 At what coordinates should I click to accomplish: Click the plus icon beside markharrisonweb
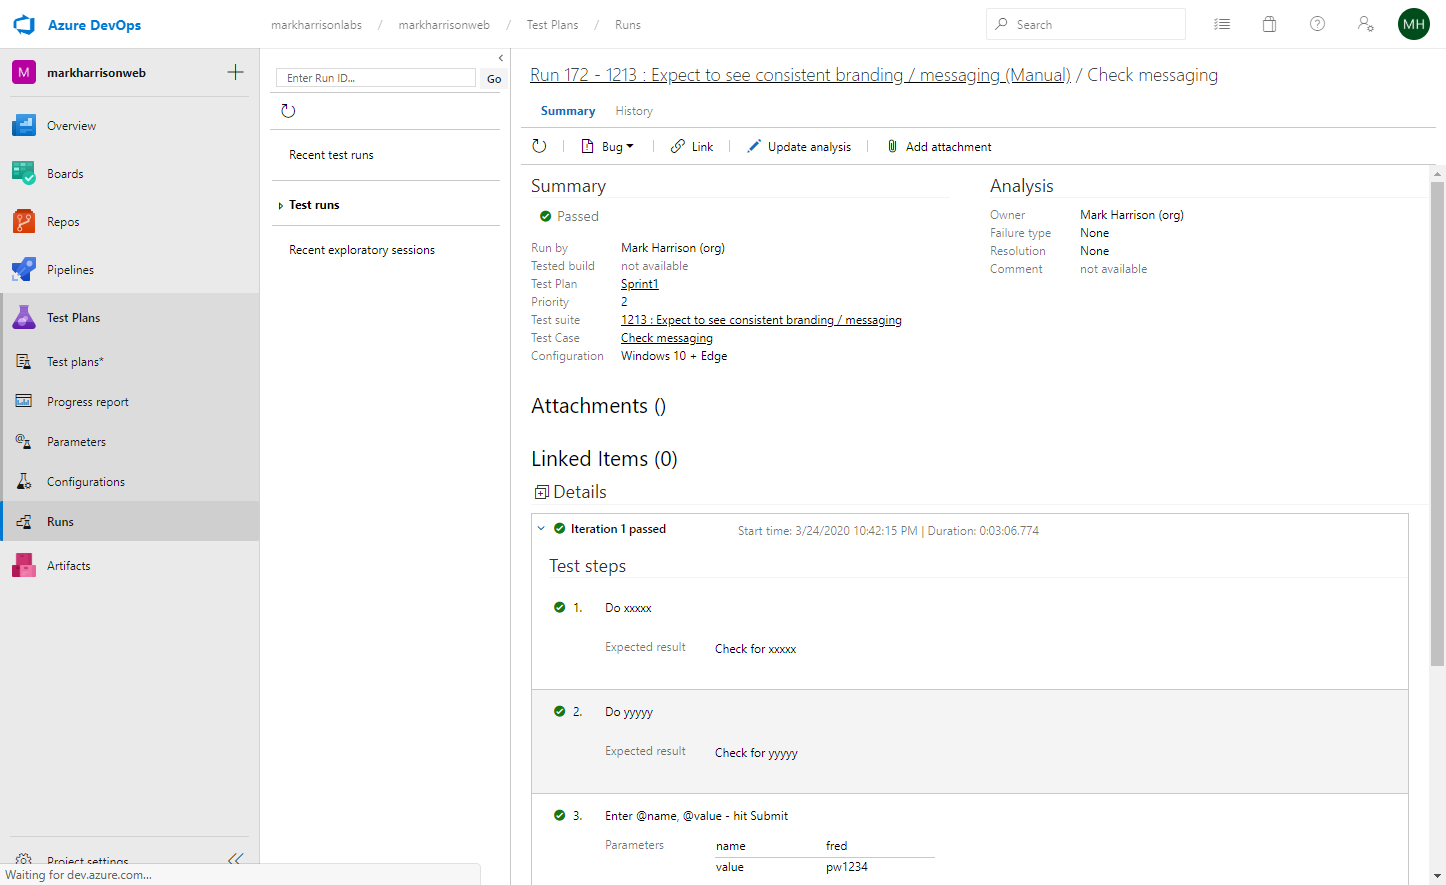(x=236, y=72)
